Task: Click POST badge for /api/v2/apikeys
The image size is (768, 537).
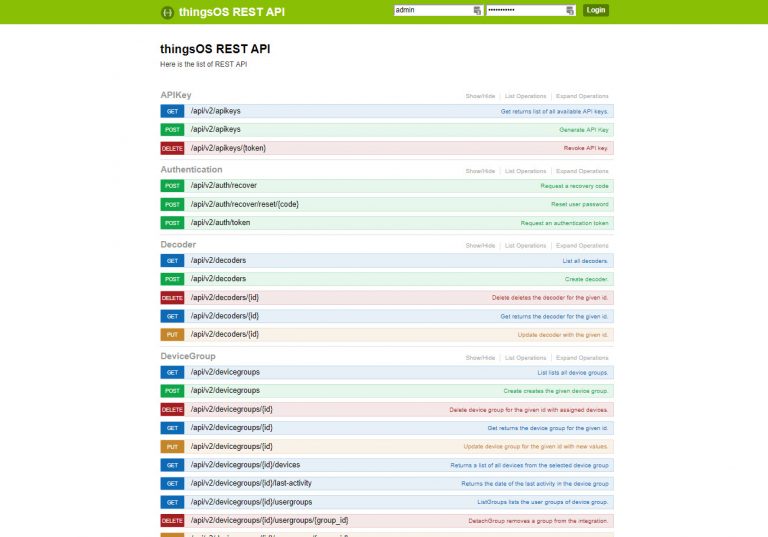Action: pos(172,130)
